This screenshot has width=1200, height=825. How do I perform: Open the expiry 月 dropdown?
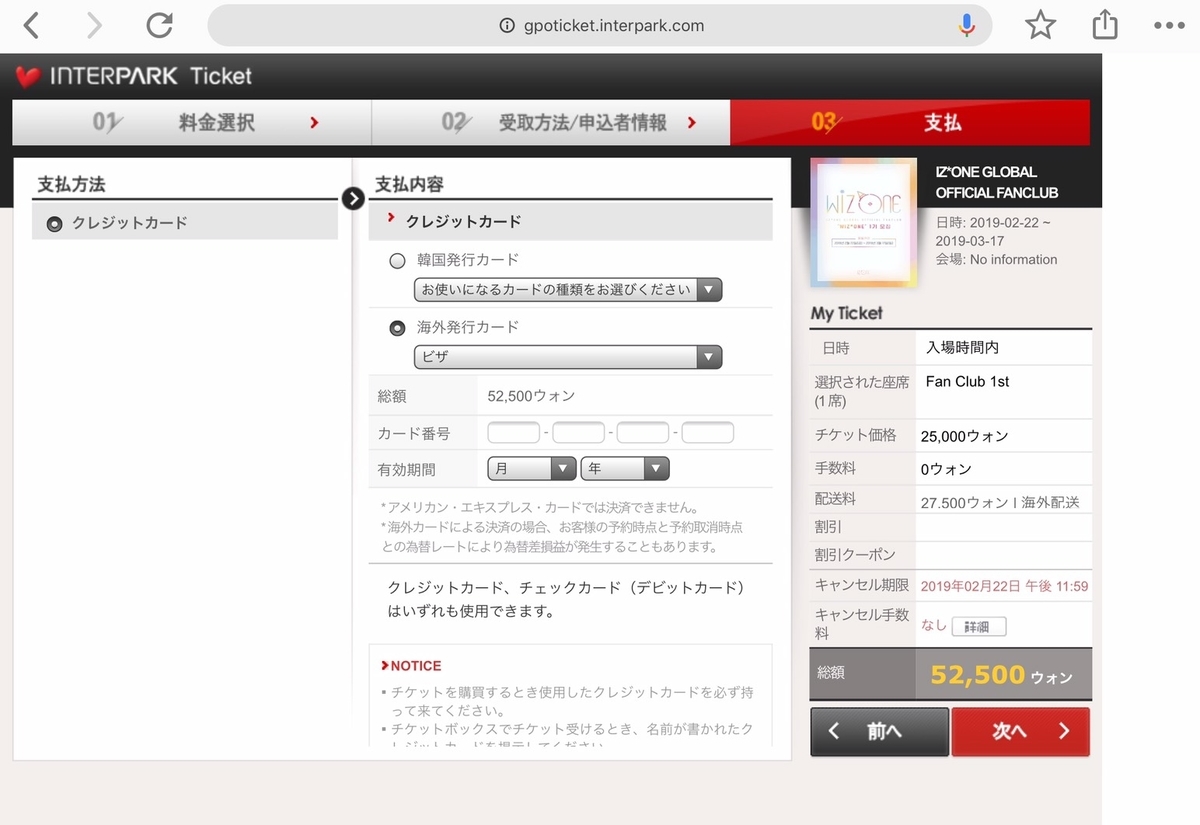coord(532,468)
